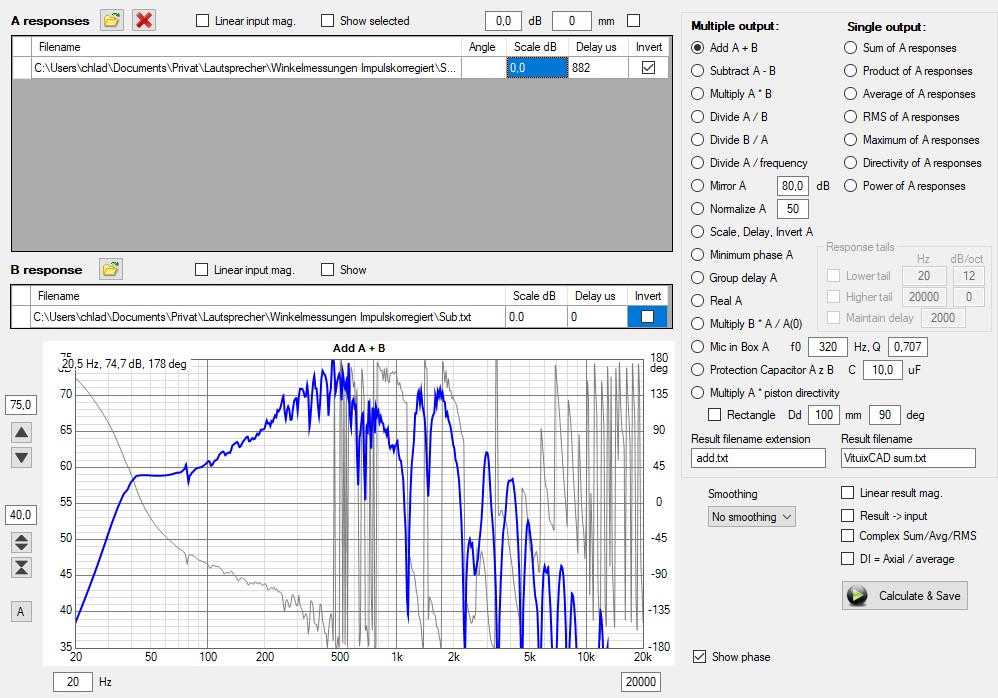Click the A responses dB offset field
This screenshot has width=998, height=698.
[x=503, y=21]
